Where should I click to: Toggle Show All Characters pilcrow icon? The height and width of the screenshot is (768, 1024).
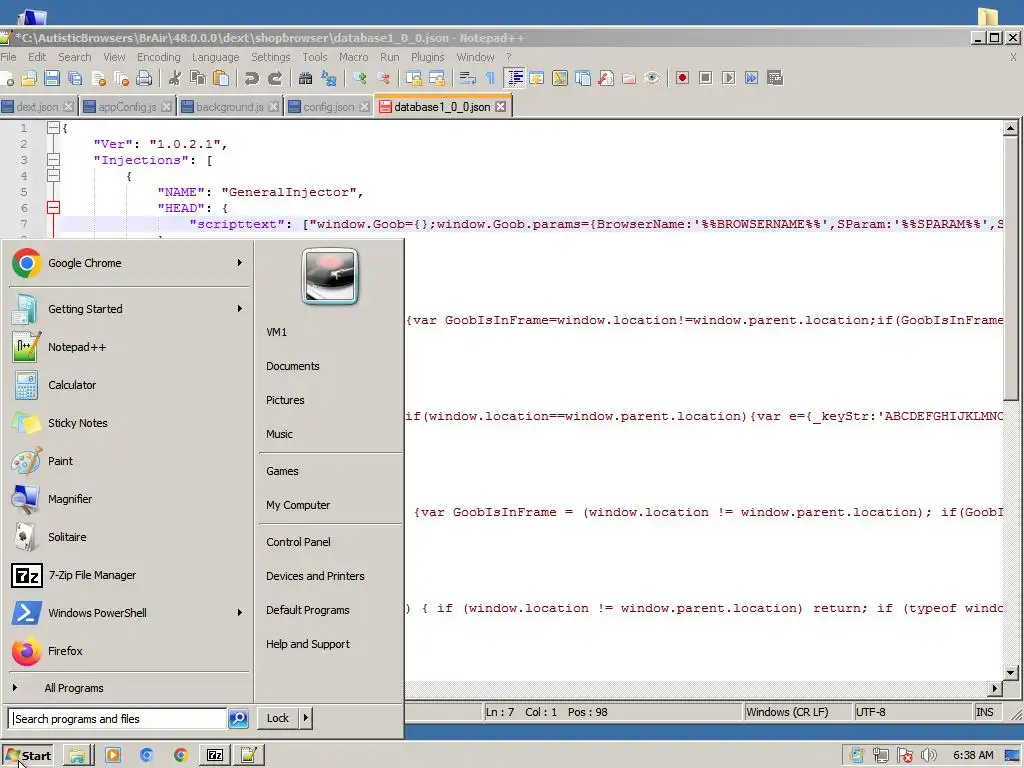pyautogui.click(x=490, y=78)
